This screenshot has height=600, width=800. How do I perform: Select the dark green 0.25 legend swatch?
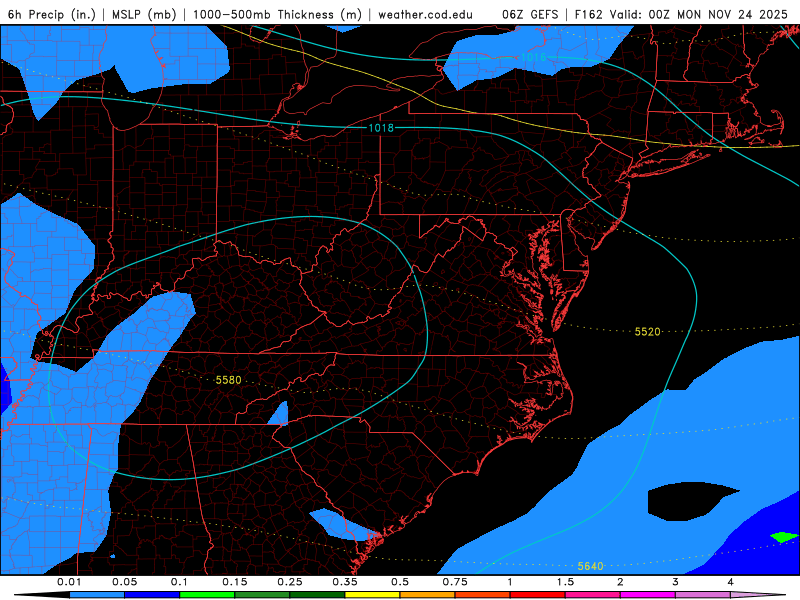tap(317, 595)
